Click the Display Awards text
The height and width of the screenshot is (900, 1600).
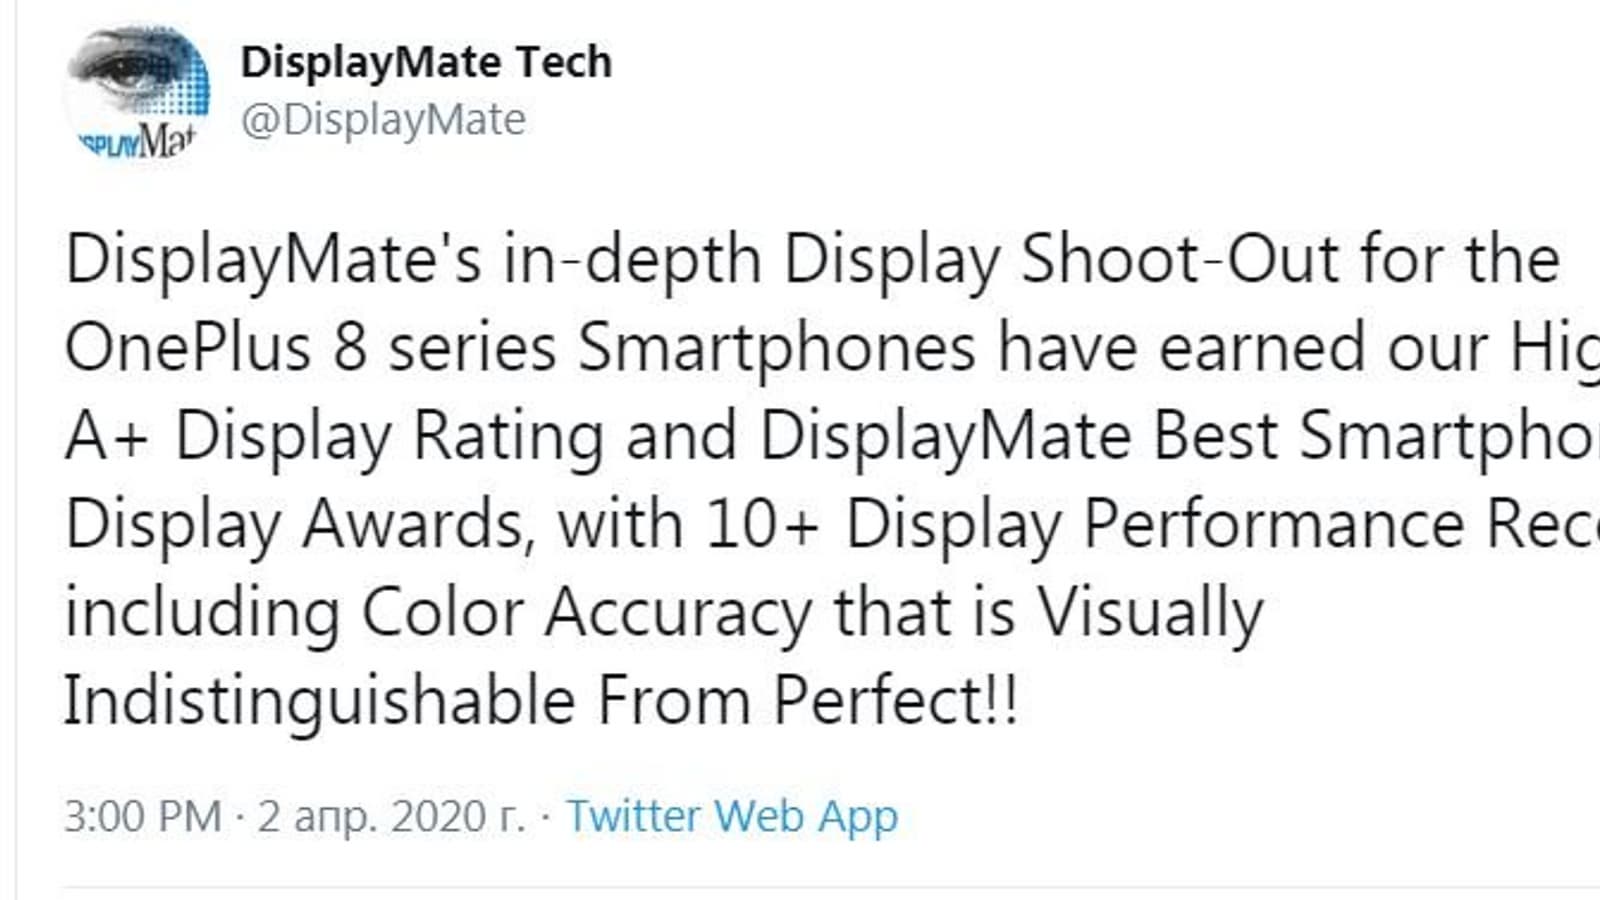pyautogui.click(x=295, y=524)
